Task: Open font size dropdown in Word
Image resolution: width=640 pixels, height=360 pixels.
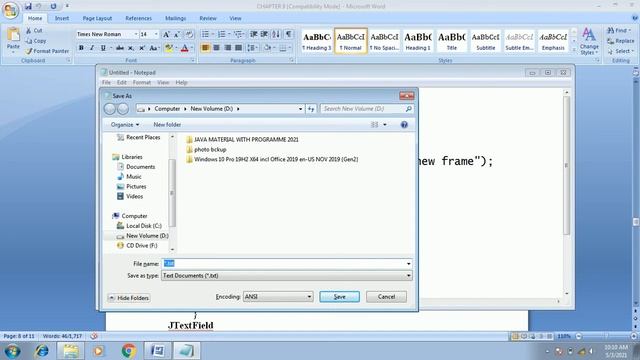Action: [156, 35]
